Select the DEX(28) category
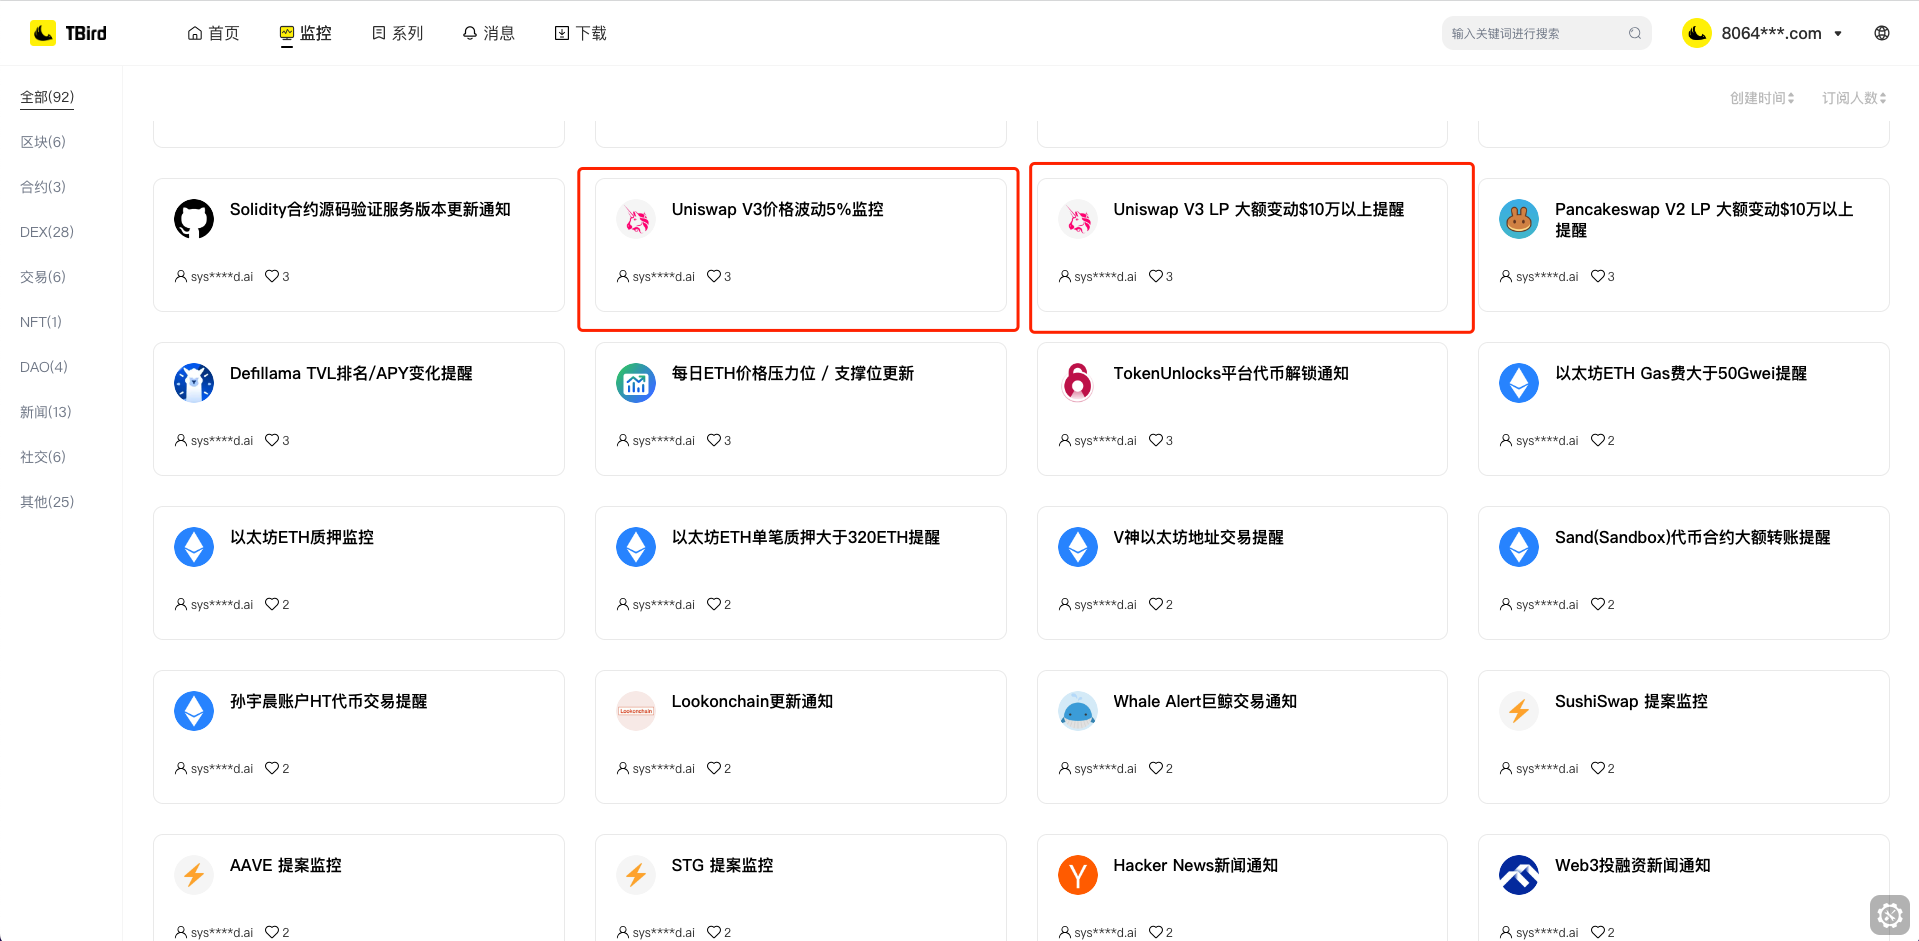 pyautogui.click(x=47, y=232)
